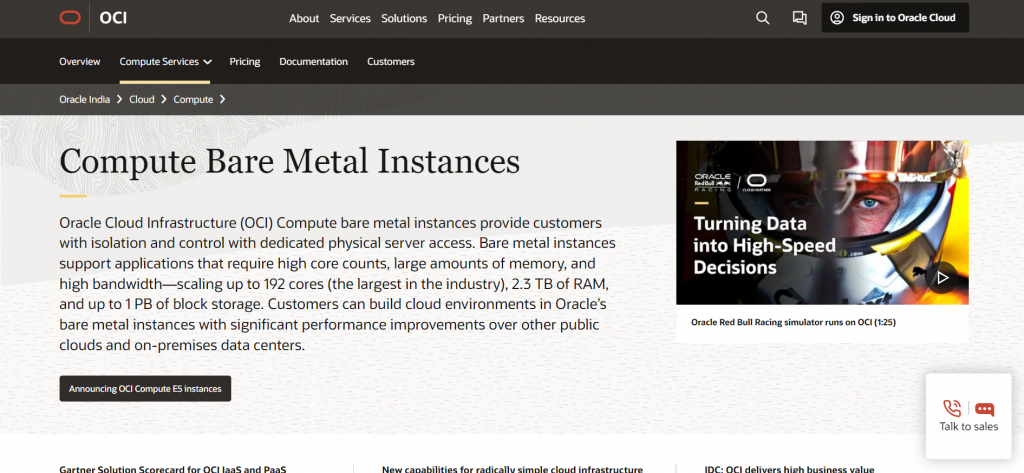Open New capabilities for cloud infrastructure link
Image resolution: width=1024 pixels, height=473 pixels.
(x=513, y=469)
